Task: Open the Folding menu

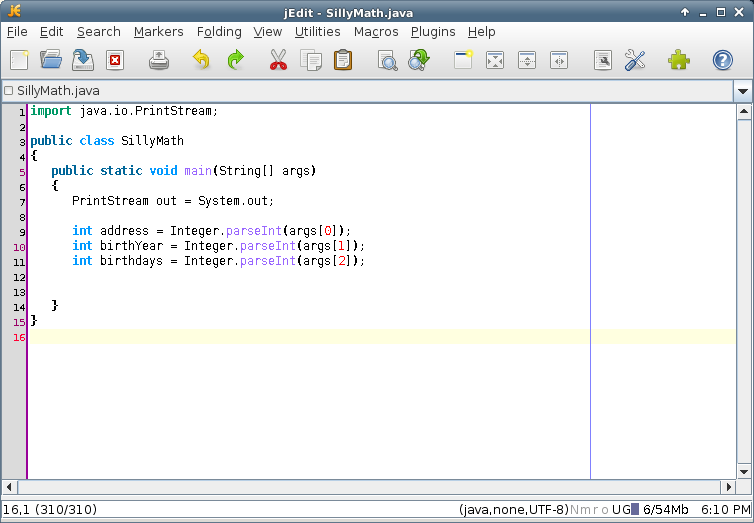Action: 219,32
